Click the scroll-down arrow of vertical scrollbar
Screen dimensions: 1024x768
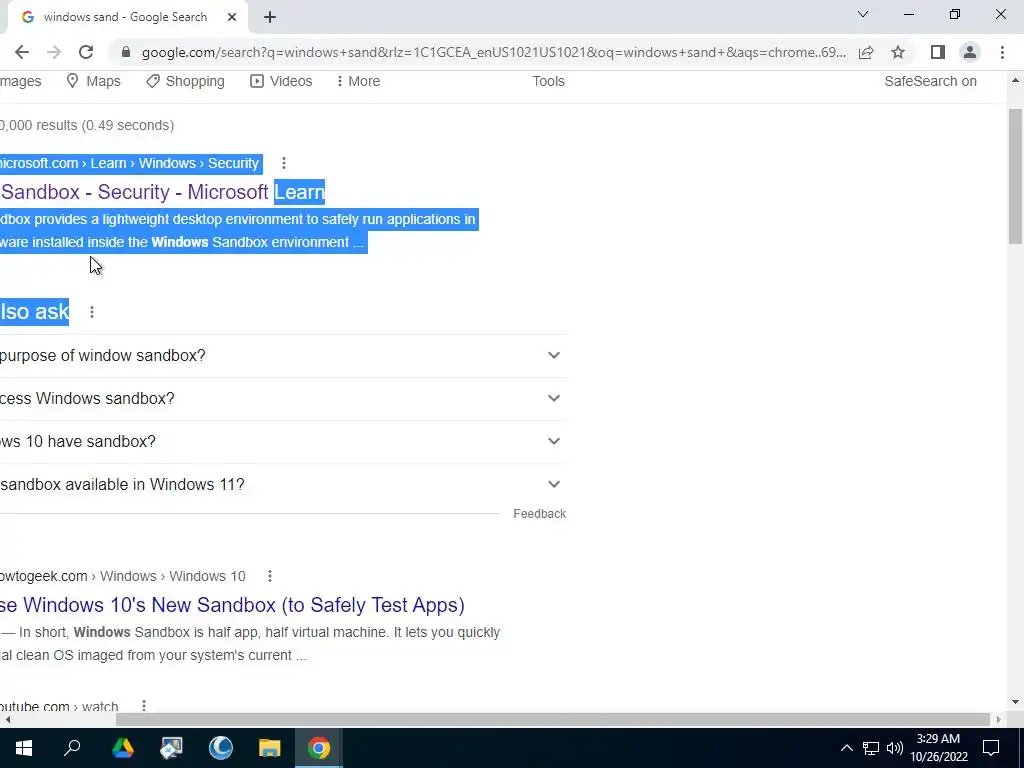[x=1015, y=703]
